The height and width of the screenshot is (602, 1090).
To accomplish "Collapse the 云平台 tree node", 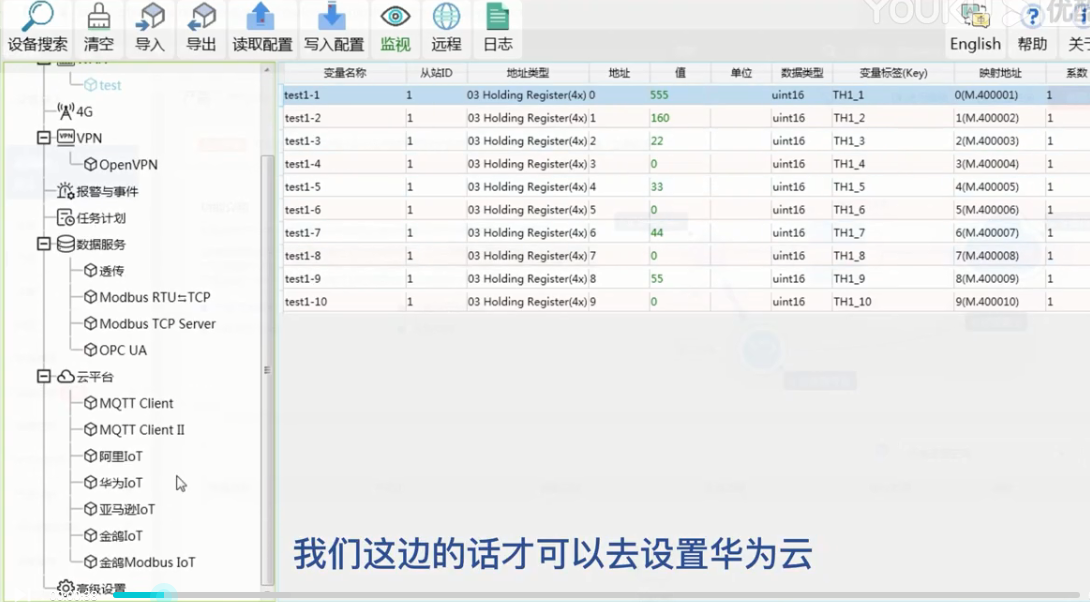I will pos(44,377).
